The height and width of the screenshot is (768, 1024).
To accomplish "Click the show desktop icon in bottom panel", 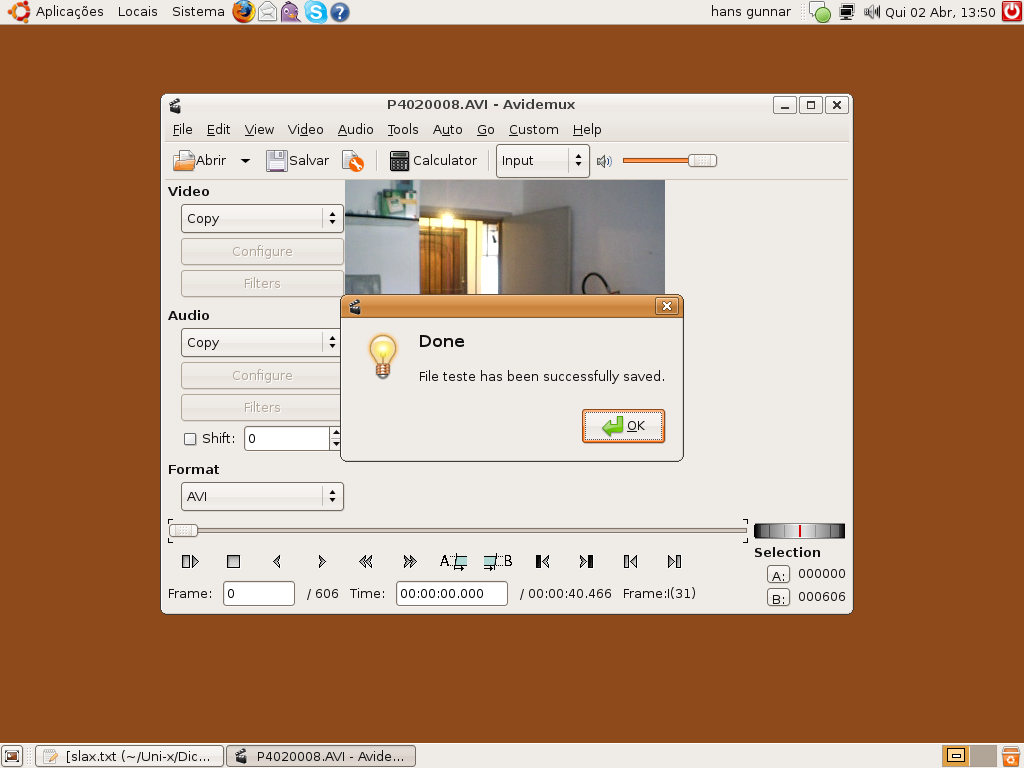I will pyautogui.click(x=12, y=756).
